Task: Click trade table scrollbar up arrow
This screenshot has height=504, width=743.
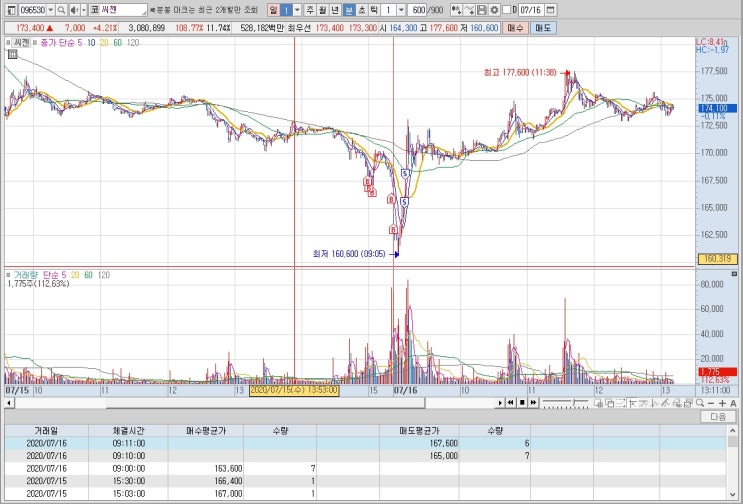Action: (733, 431)
